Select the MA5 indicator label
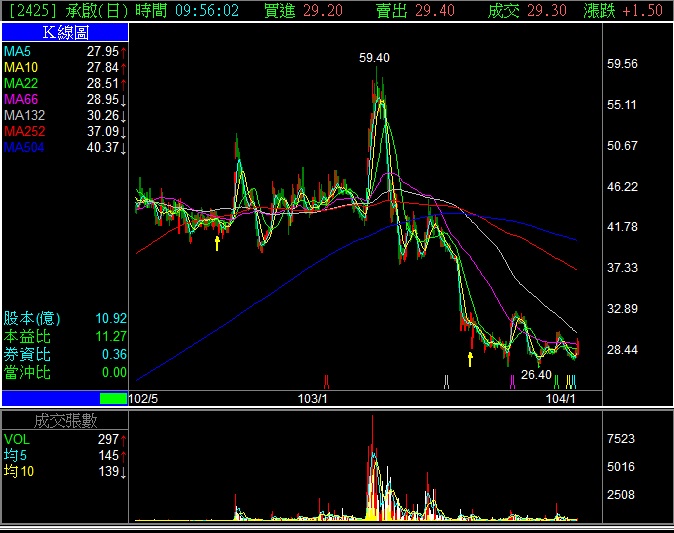This screenshot has width=674, height=533. pyautogui.click(x=17, y=52)
